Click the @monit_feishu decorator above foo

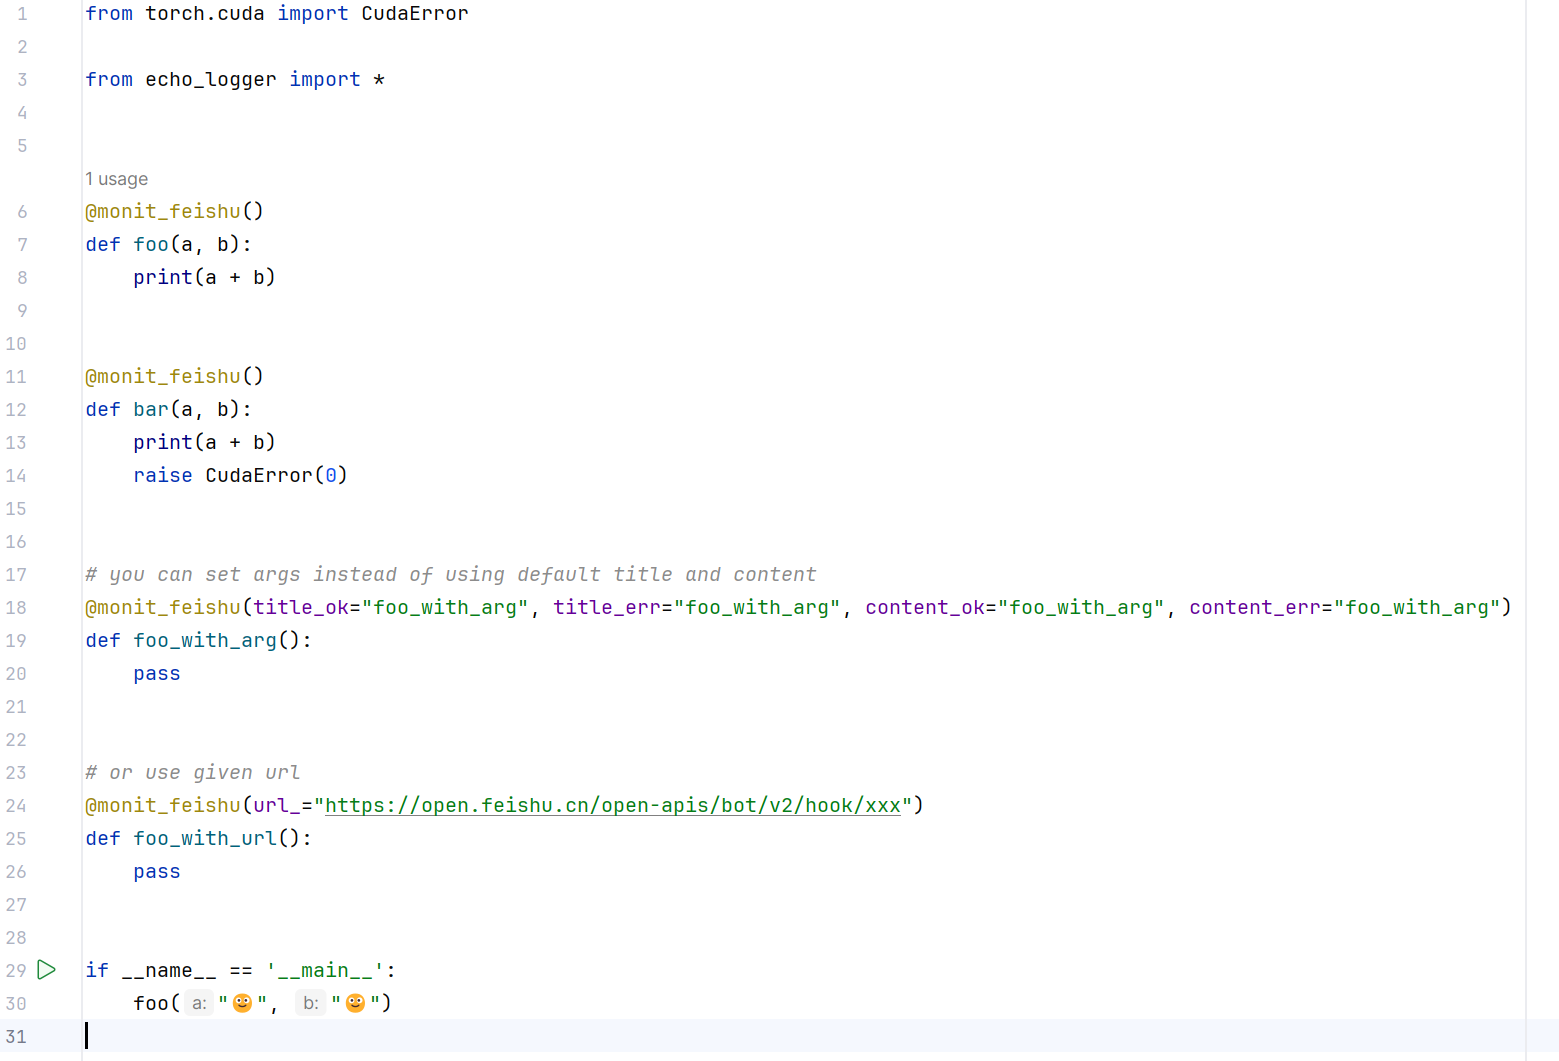click(x=163, y=212)
